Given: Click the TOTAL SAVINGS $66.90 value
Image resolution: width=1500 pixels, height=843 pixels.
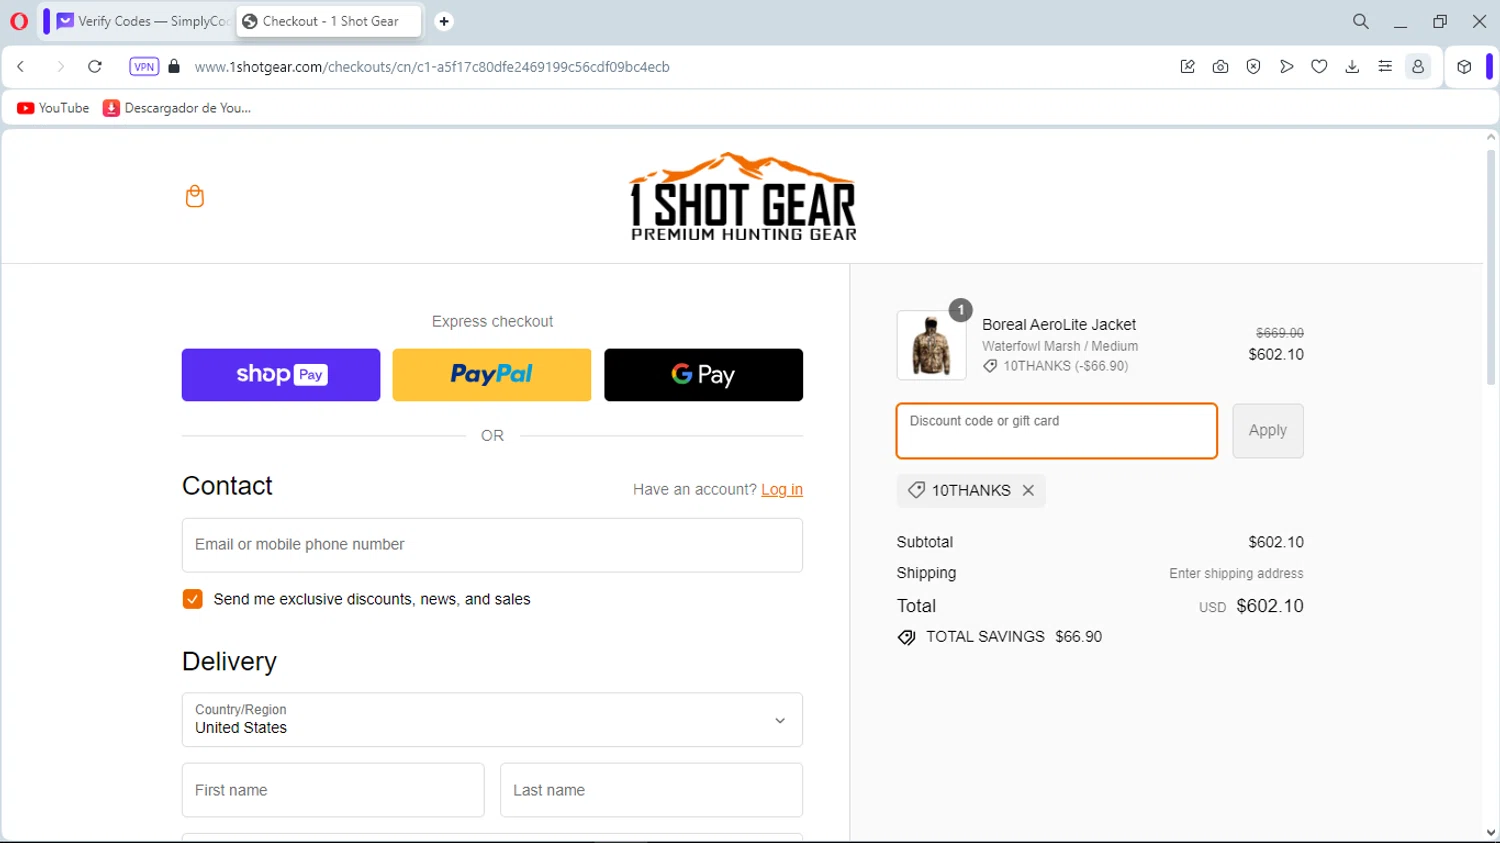Looking at the screenshot, I should [x=1079, y=637].
